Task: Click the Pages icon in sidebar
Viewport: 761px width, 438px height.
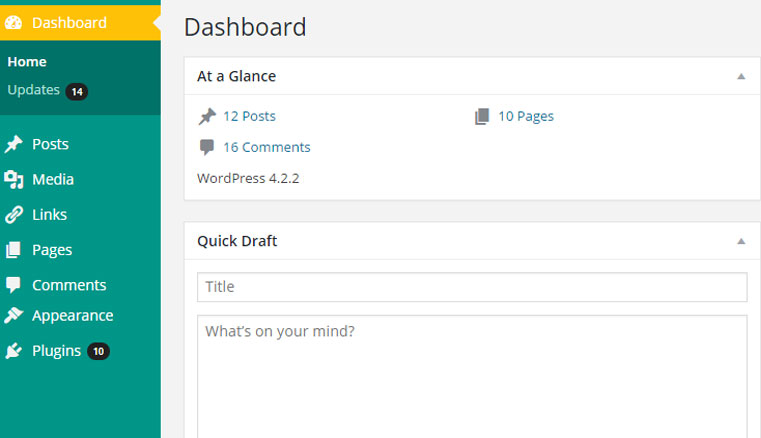Action: click(13, 250)
